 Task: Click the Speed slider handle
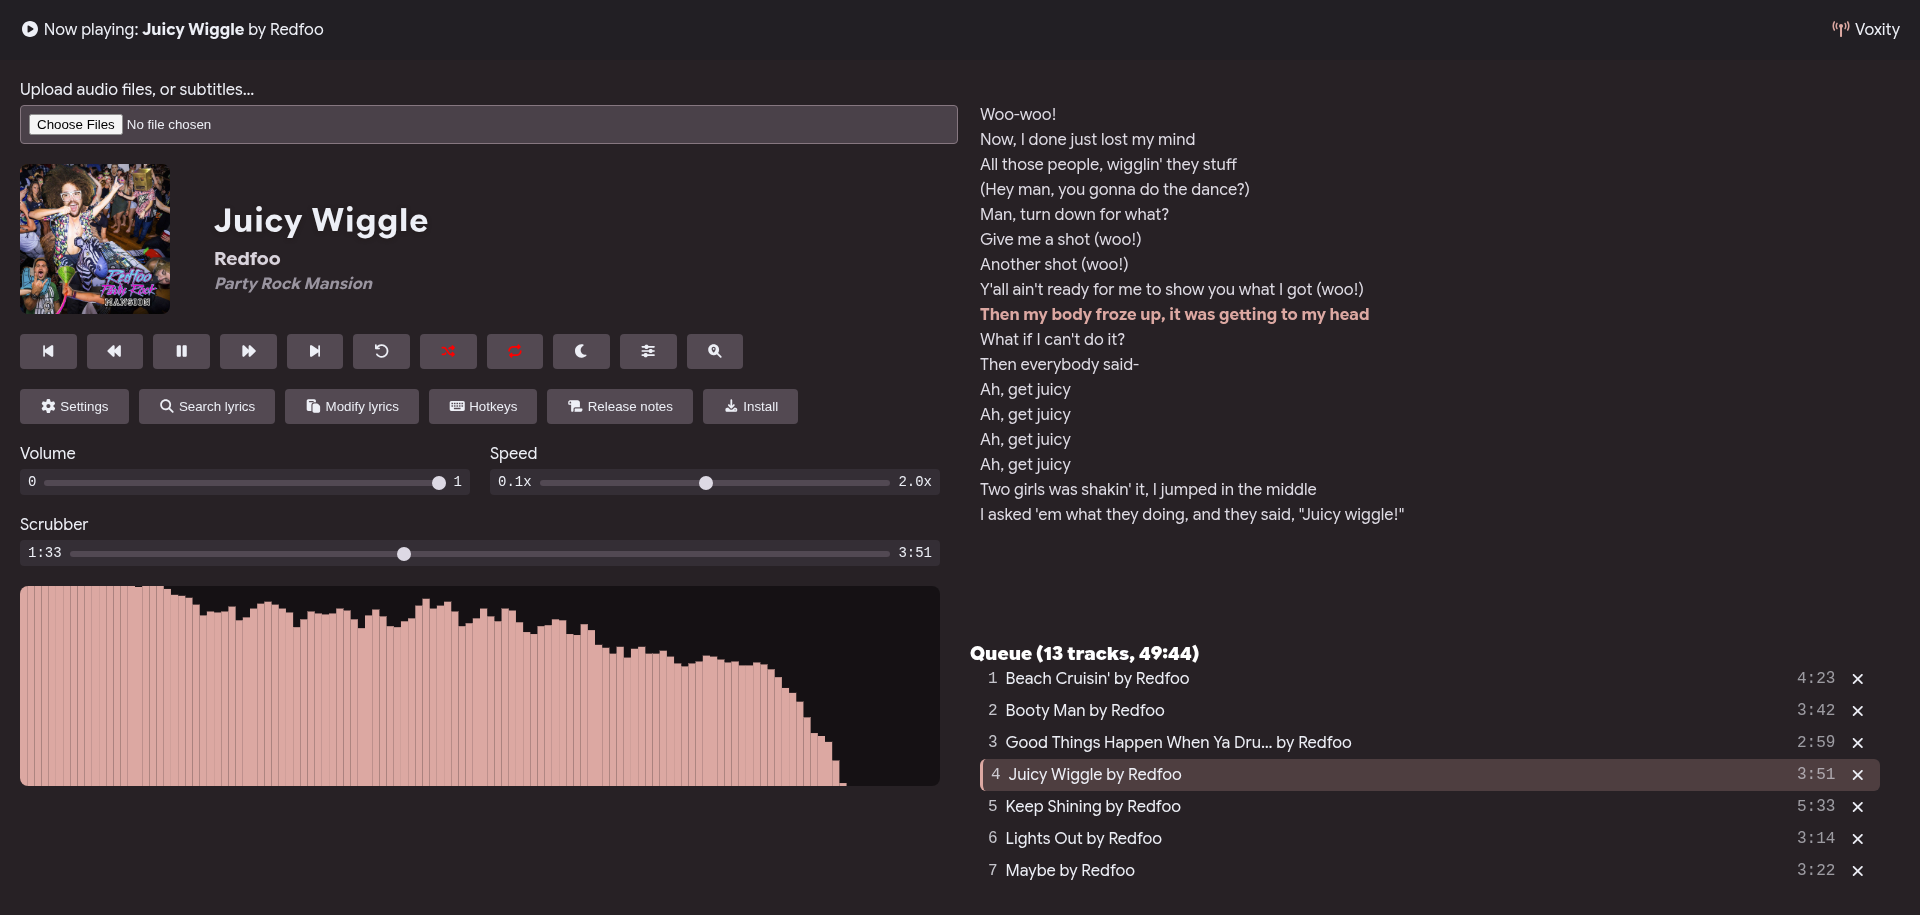706,483
